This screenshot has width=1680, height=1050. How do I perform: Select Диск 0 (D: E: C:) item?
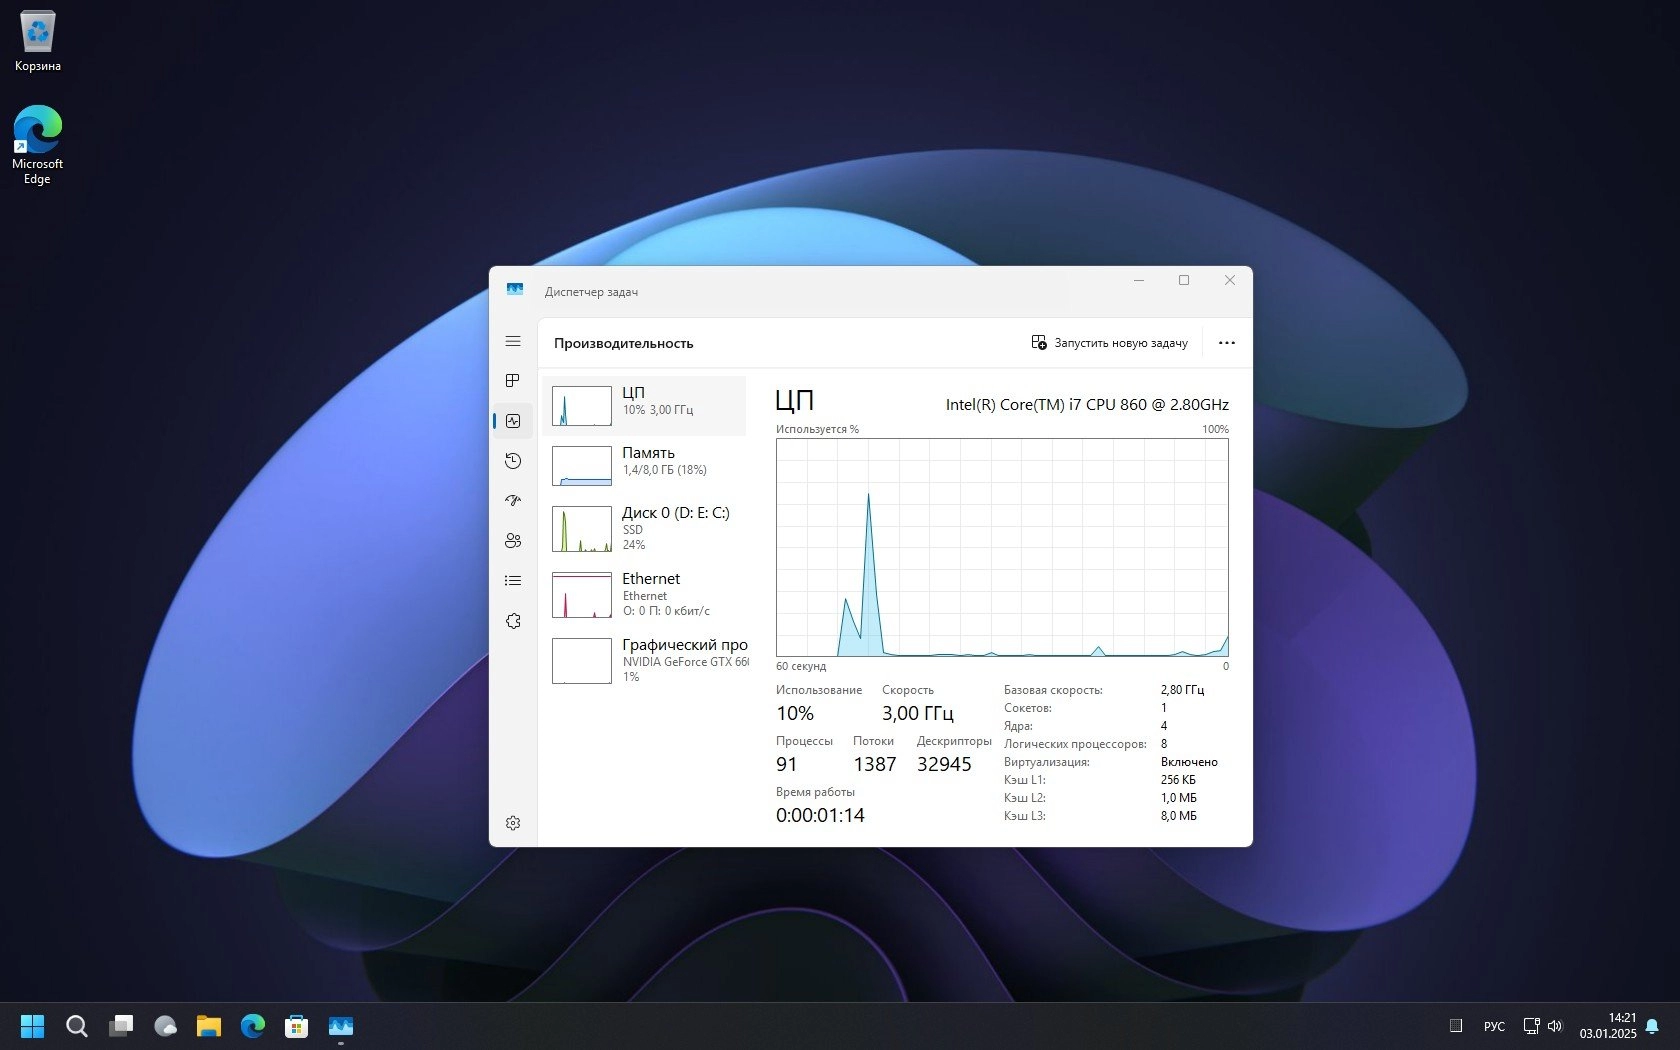pos(645,528)
